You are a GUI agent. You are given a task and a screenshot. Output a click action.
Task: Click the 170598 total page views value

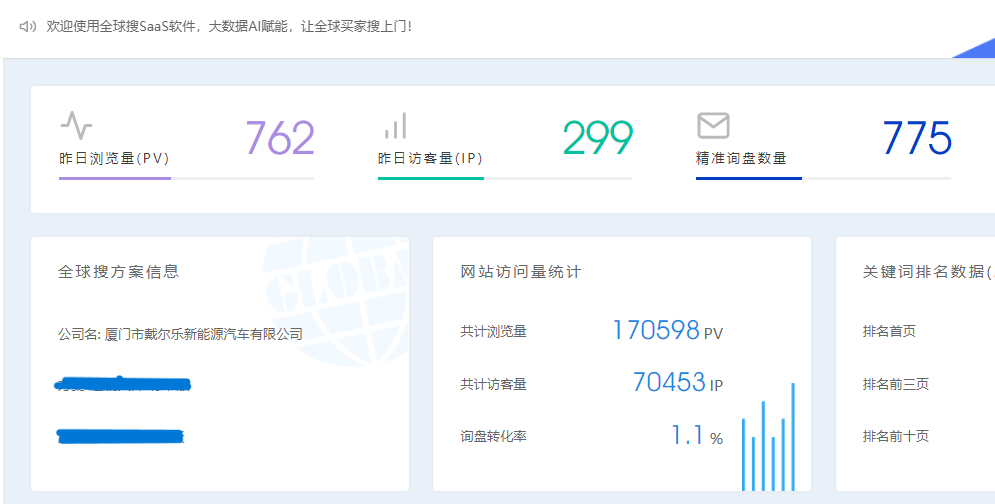(x=656, y=330)
